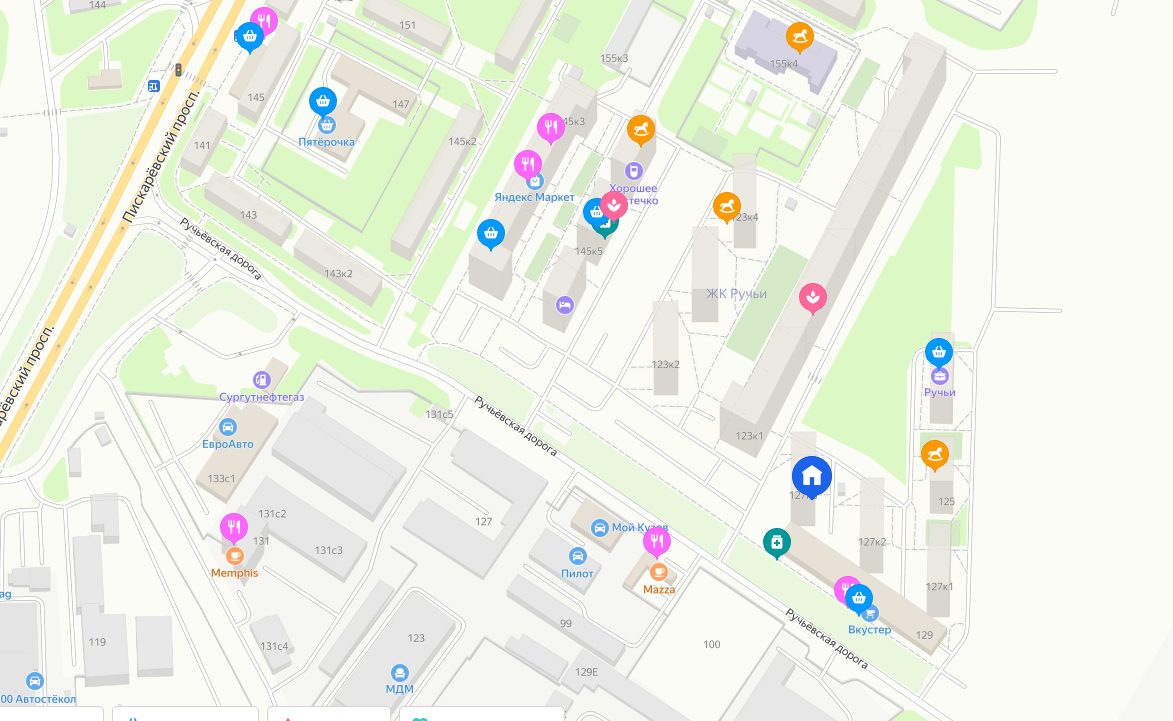Open the Memphis label
This screenshot has height=721, width=1173.
point(234,573)
